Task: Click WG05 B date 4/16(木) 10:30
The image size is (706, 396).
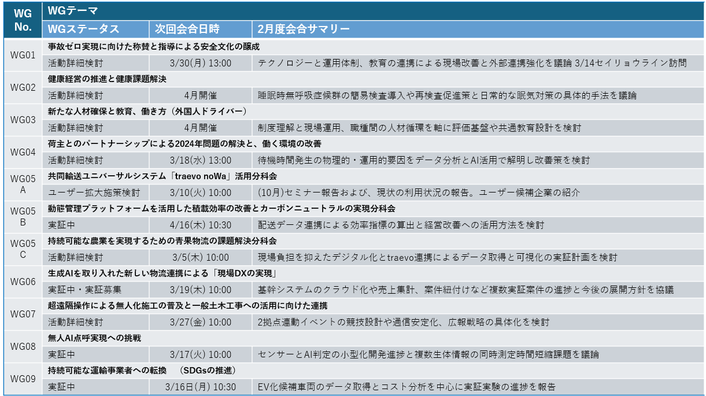Action: (x=200, y=225)
